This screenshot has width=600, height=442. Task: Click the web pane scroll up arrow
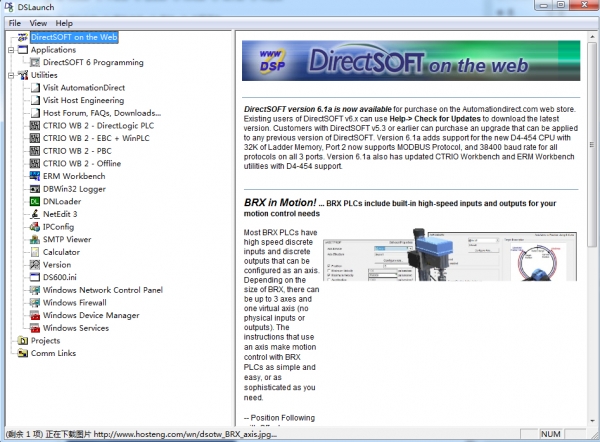tap(592, 36)
